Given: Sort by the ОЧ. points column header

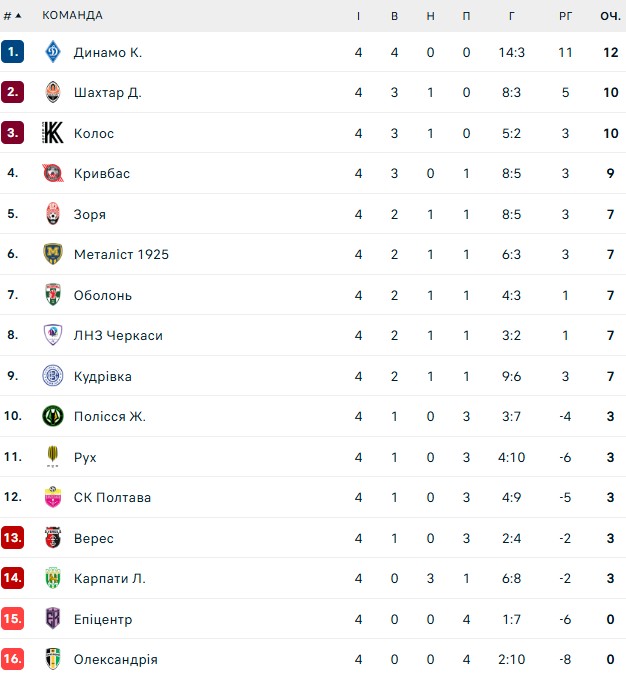Looking at the screenshot, I should click(x=610, y=15).
